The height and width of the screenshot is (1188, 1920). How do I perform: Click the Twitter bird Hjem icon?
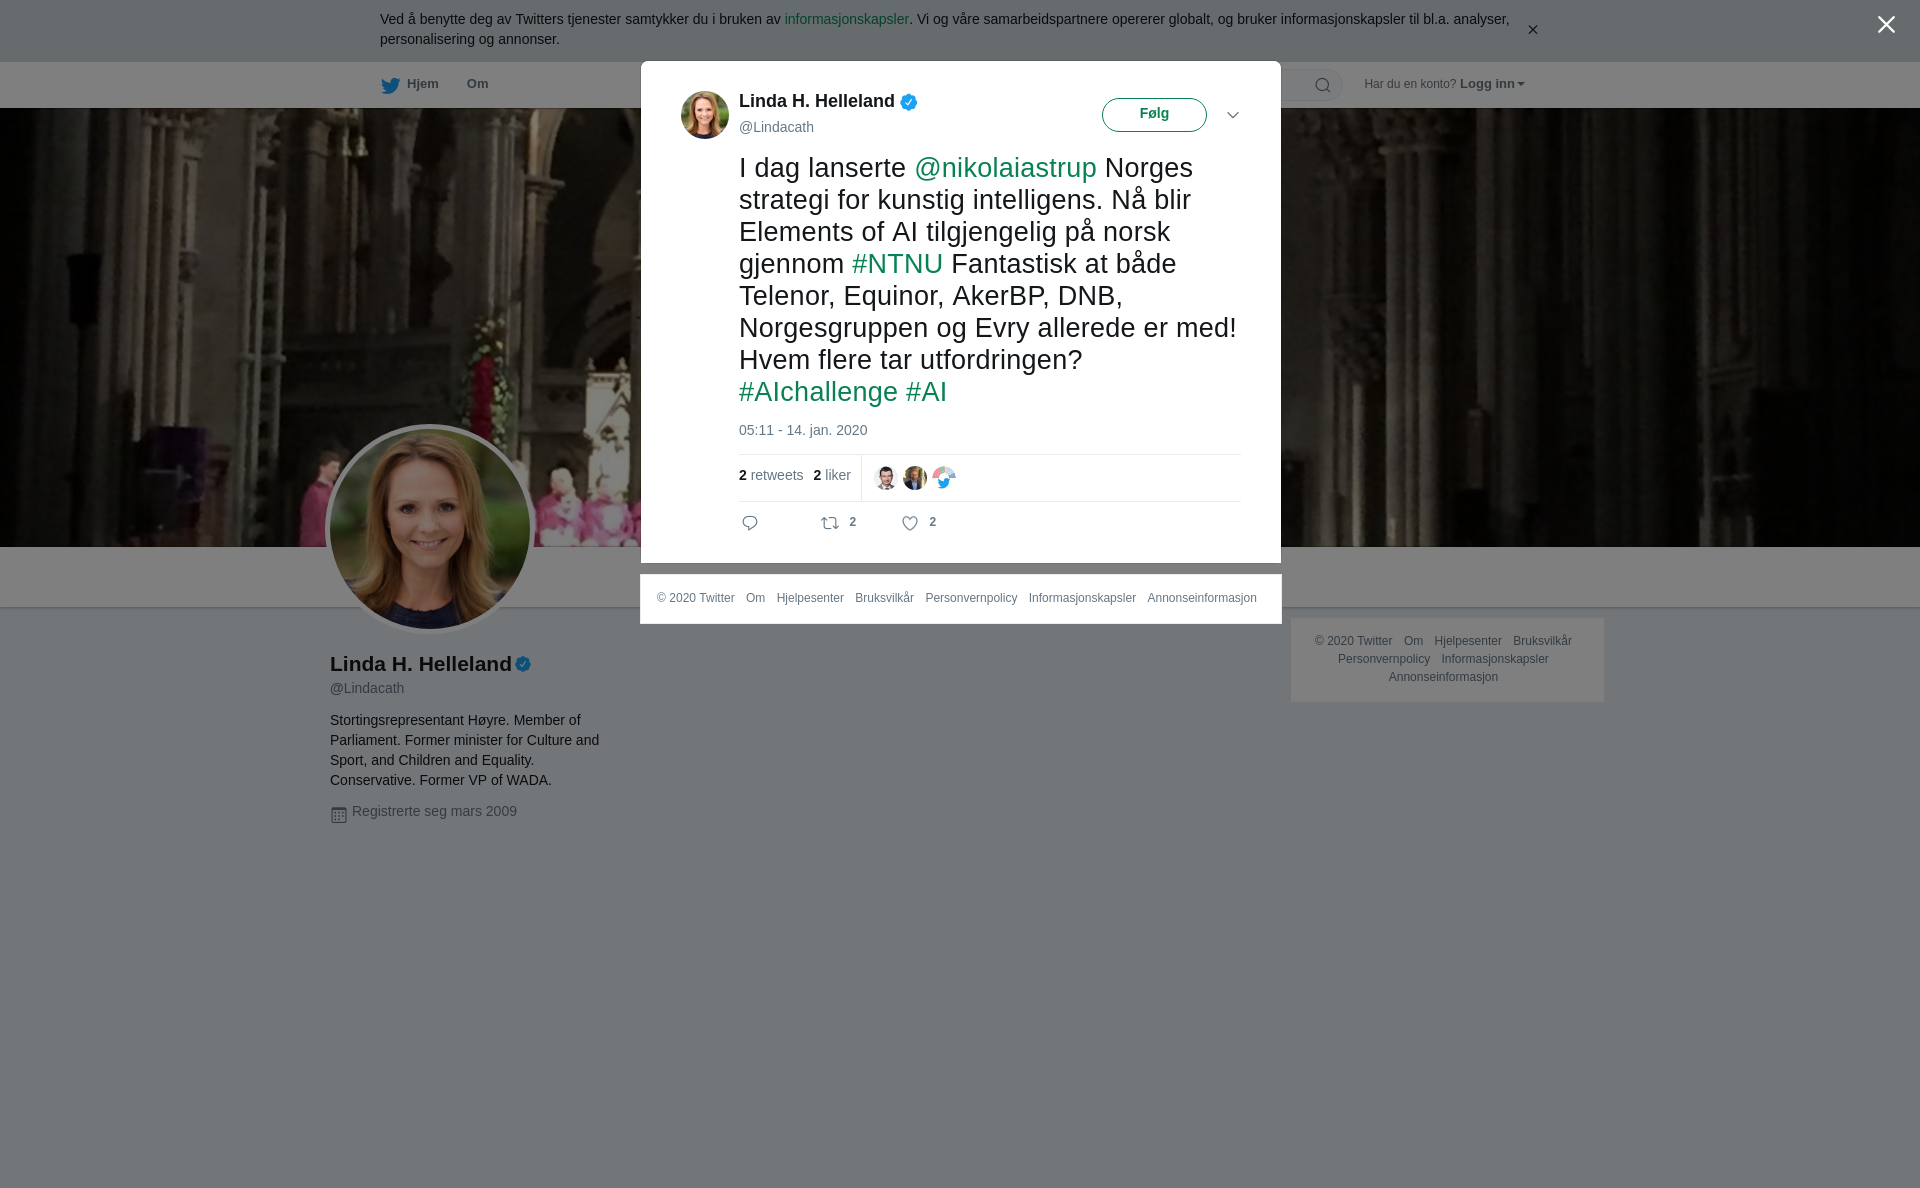click(x=390, y=85)
